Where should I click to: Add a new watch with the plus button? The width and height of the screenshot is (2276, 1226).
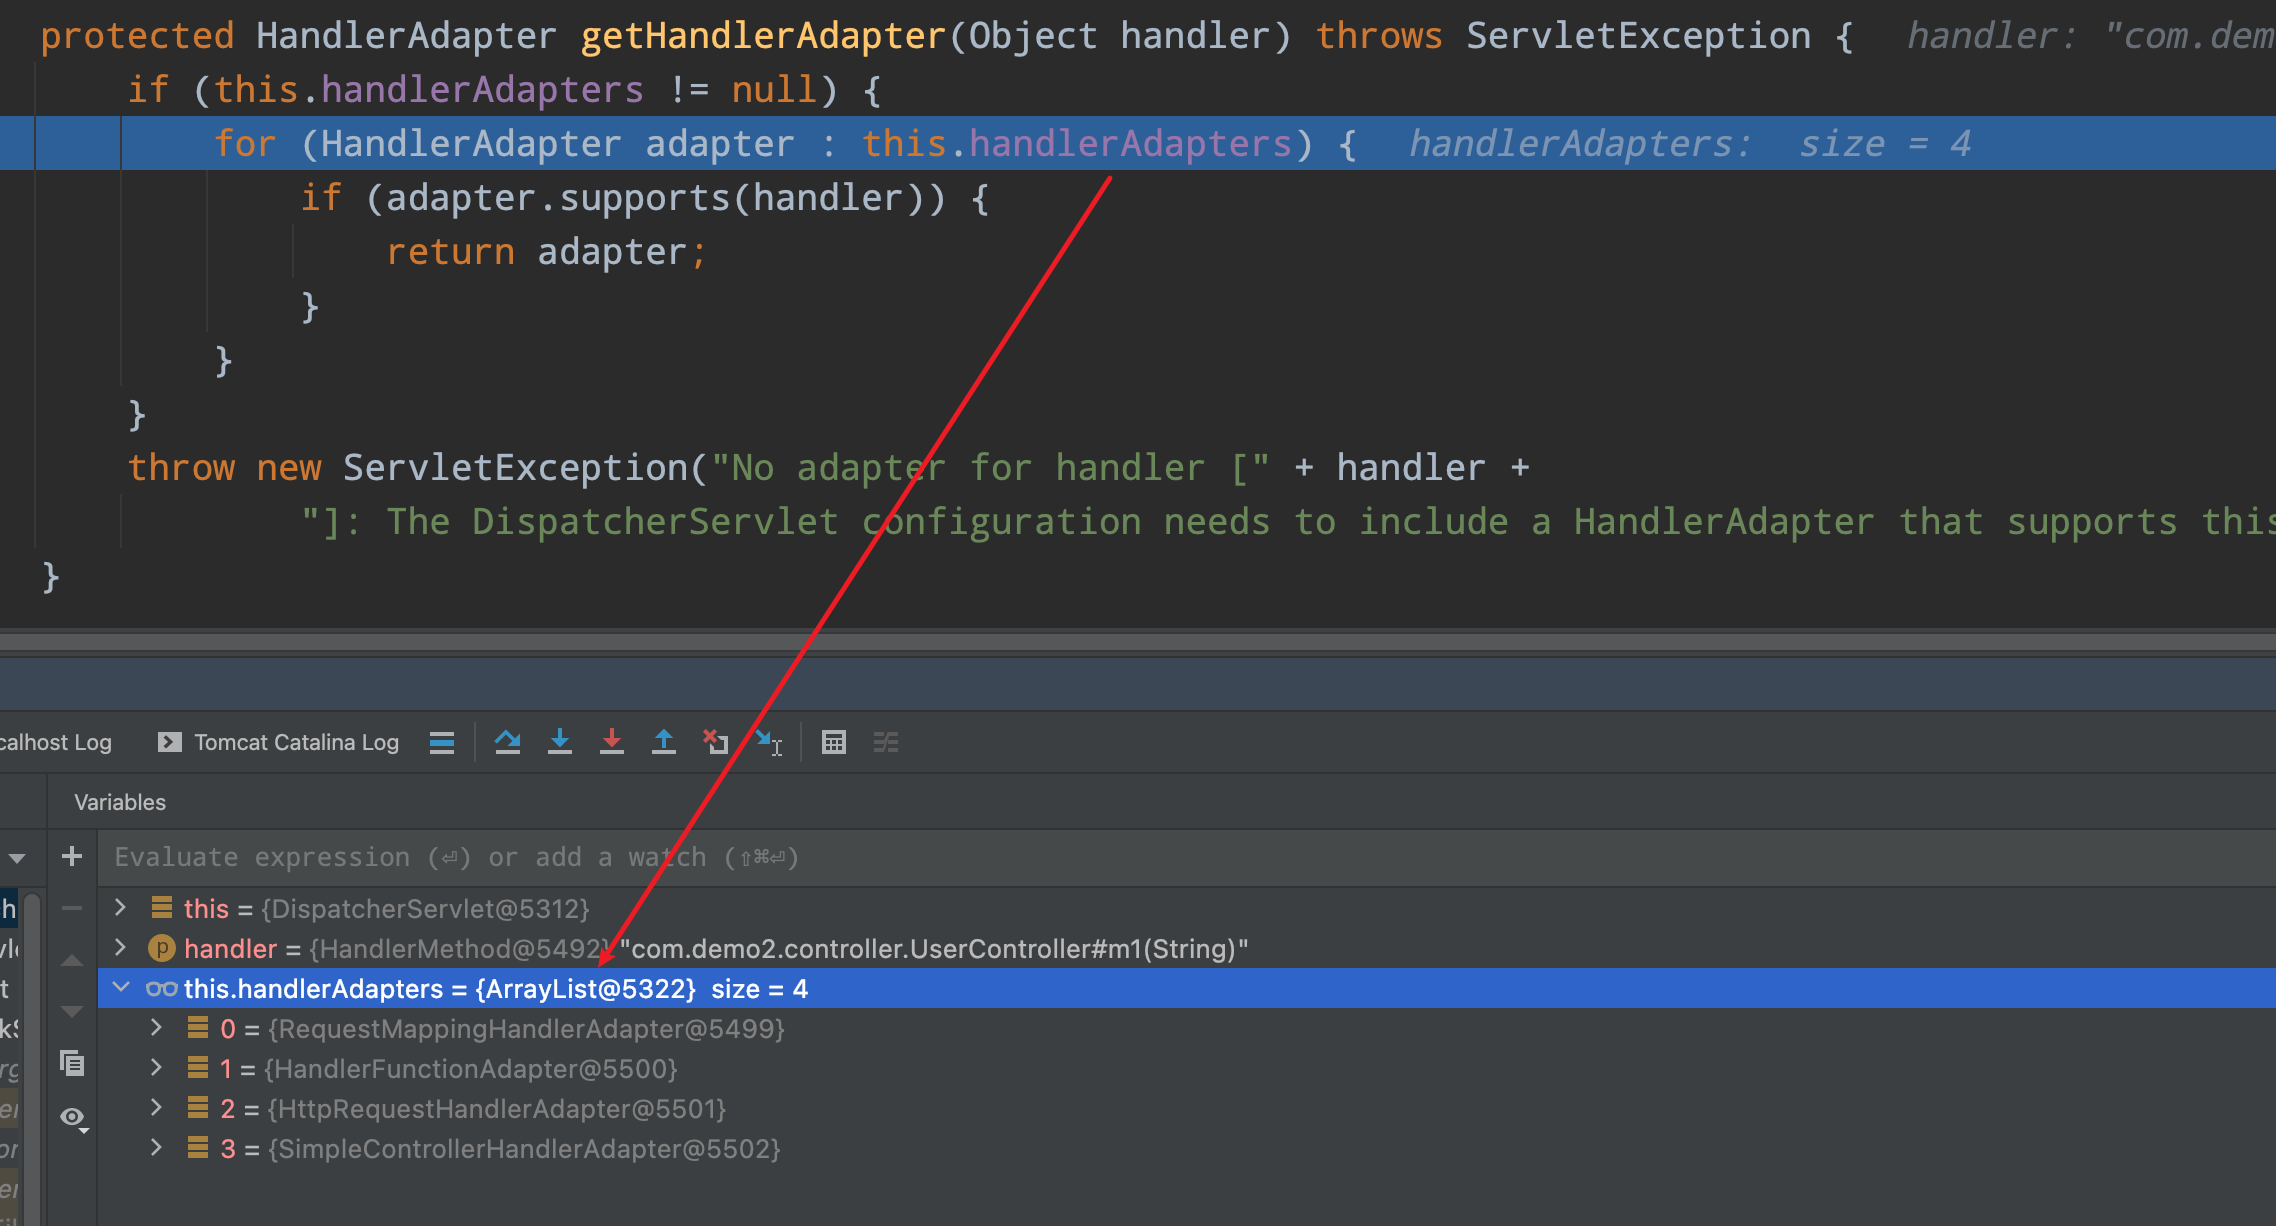pos(71,856)
